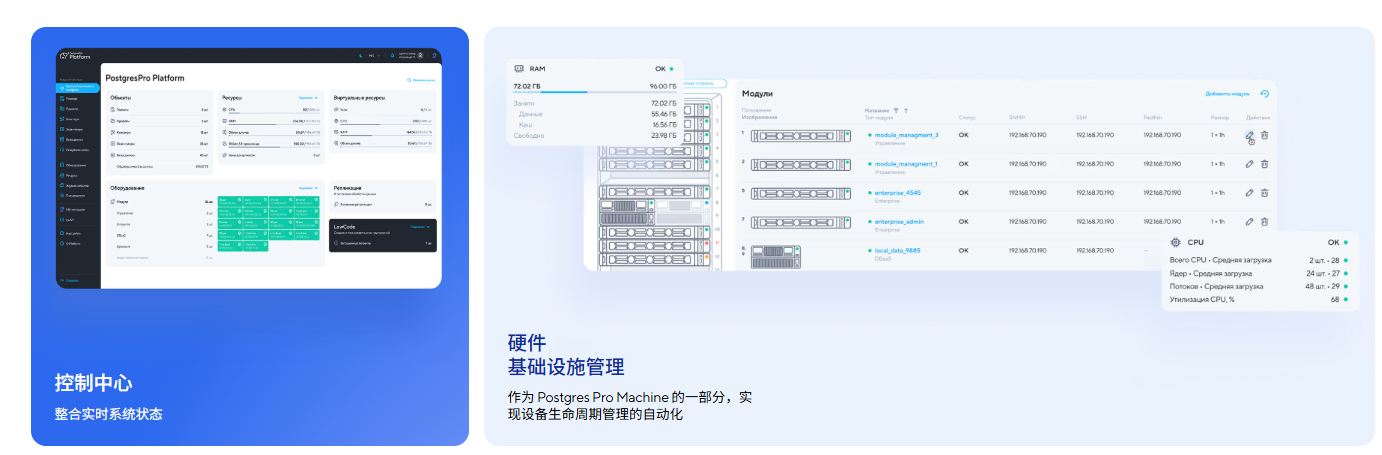This screenshot has width=1382, height=455.
Task: Click the Потоков средняя загрузка row
Action: pyautogui.click(x=1259, y=286)
